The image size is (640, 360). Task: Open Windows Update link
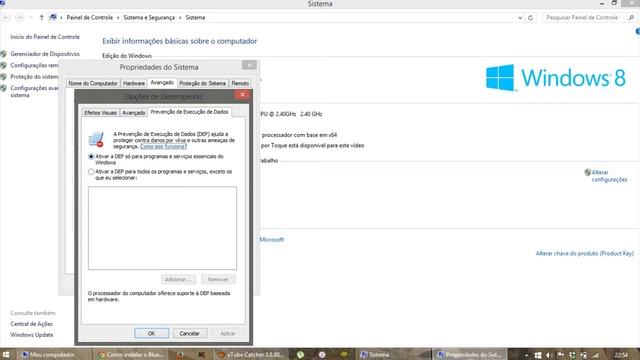pyautogui.click(x=32, y=335)
